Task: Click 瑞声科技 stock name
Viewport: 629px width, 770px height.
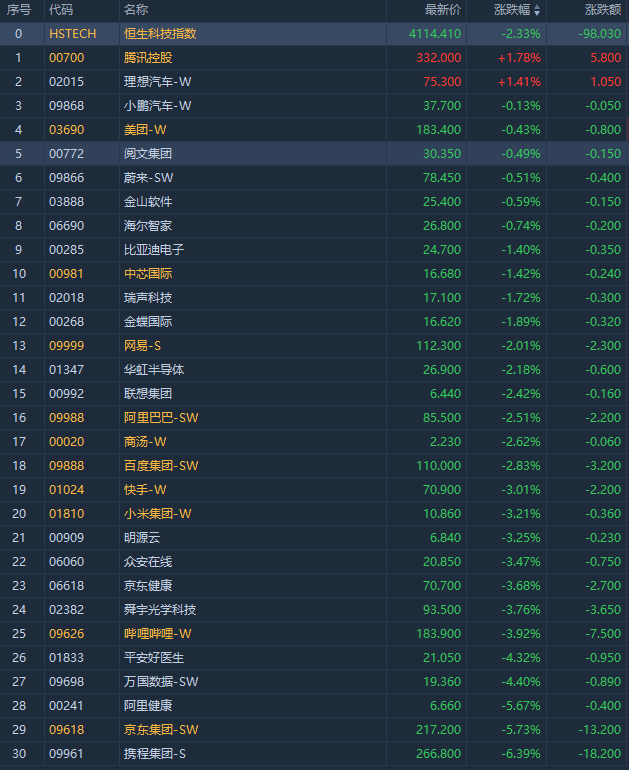Action: click(x=148, y=298)
